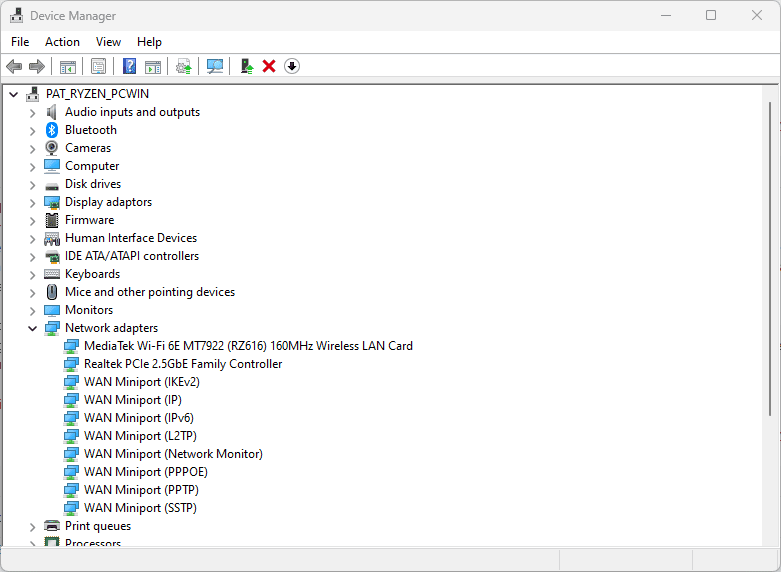Viewport: 781px width, 572px height.
Task: Open the Action menu
Action: 62,42
